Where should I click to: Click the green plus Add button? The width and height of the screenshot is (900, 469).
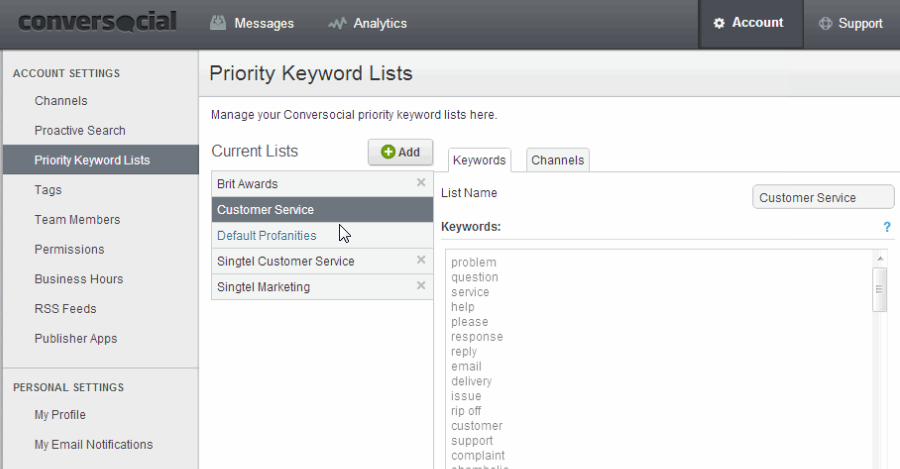[x=401, y=152]
